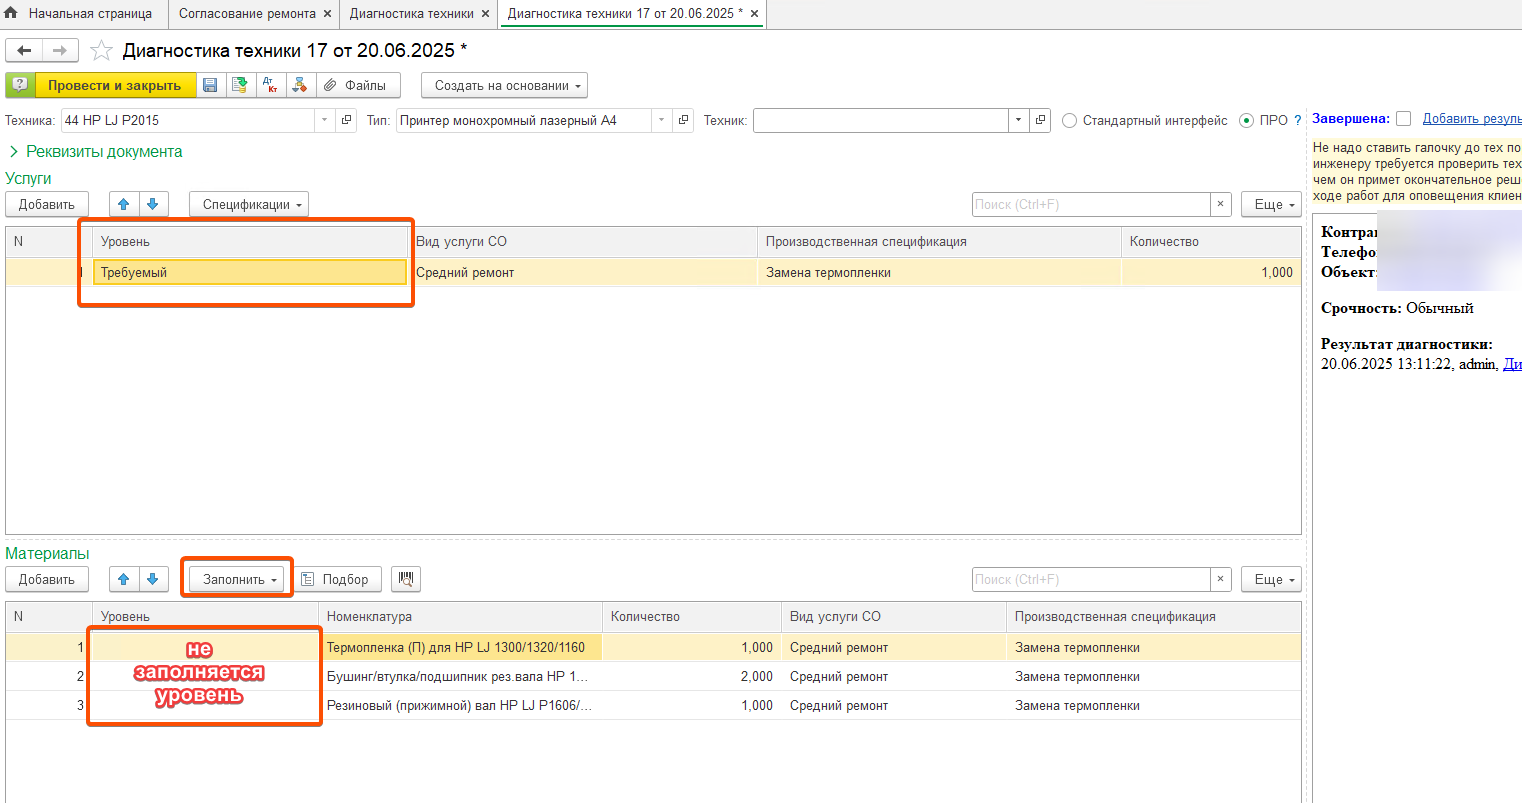Move the Услуги row up

pos(124,205)
